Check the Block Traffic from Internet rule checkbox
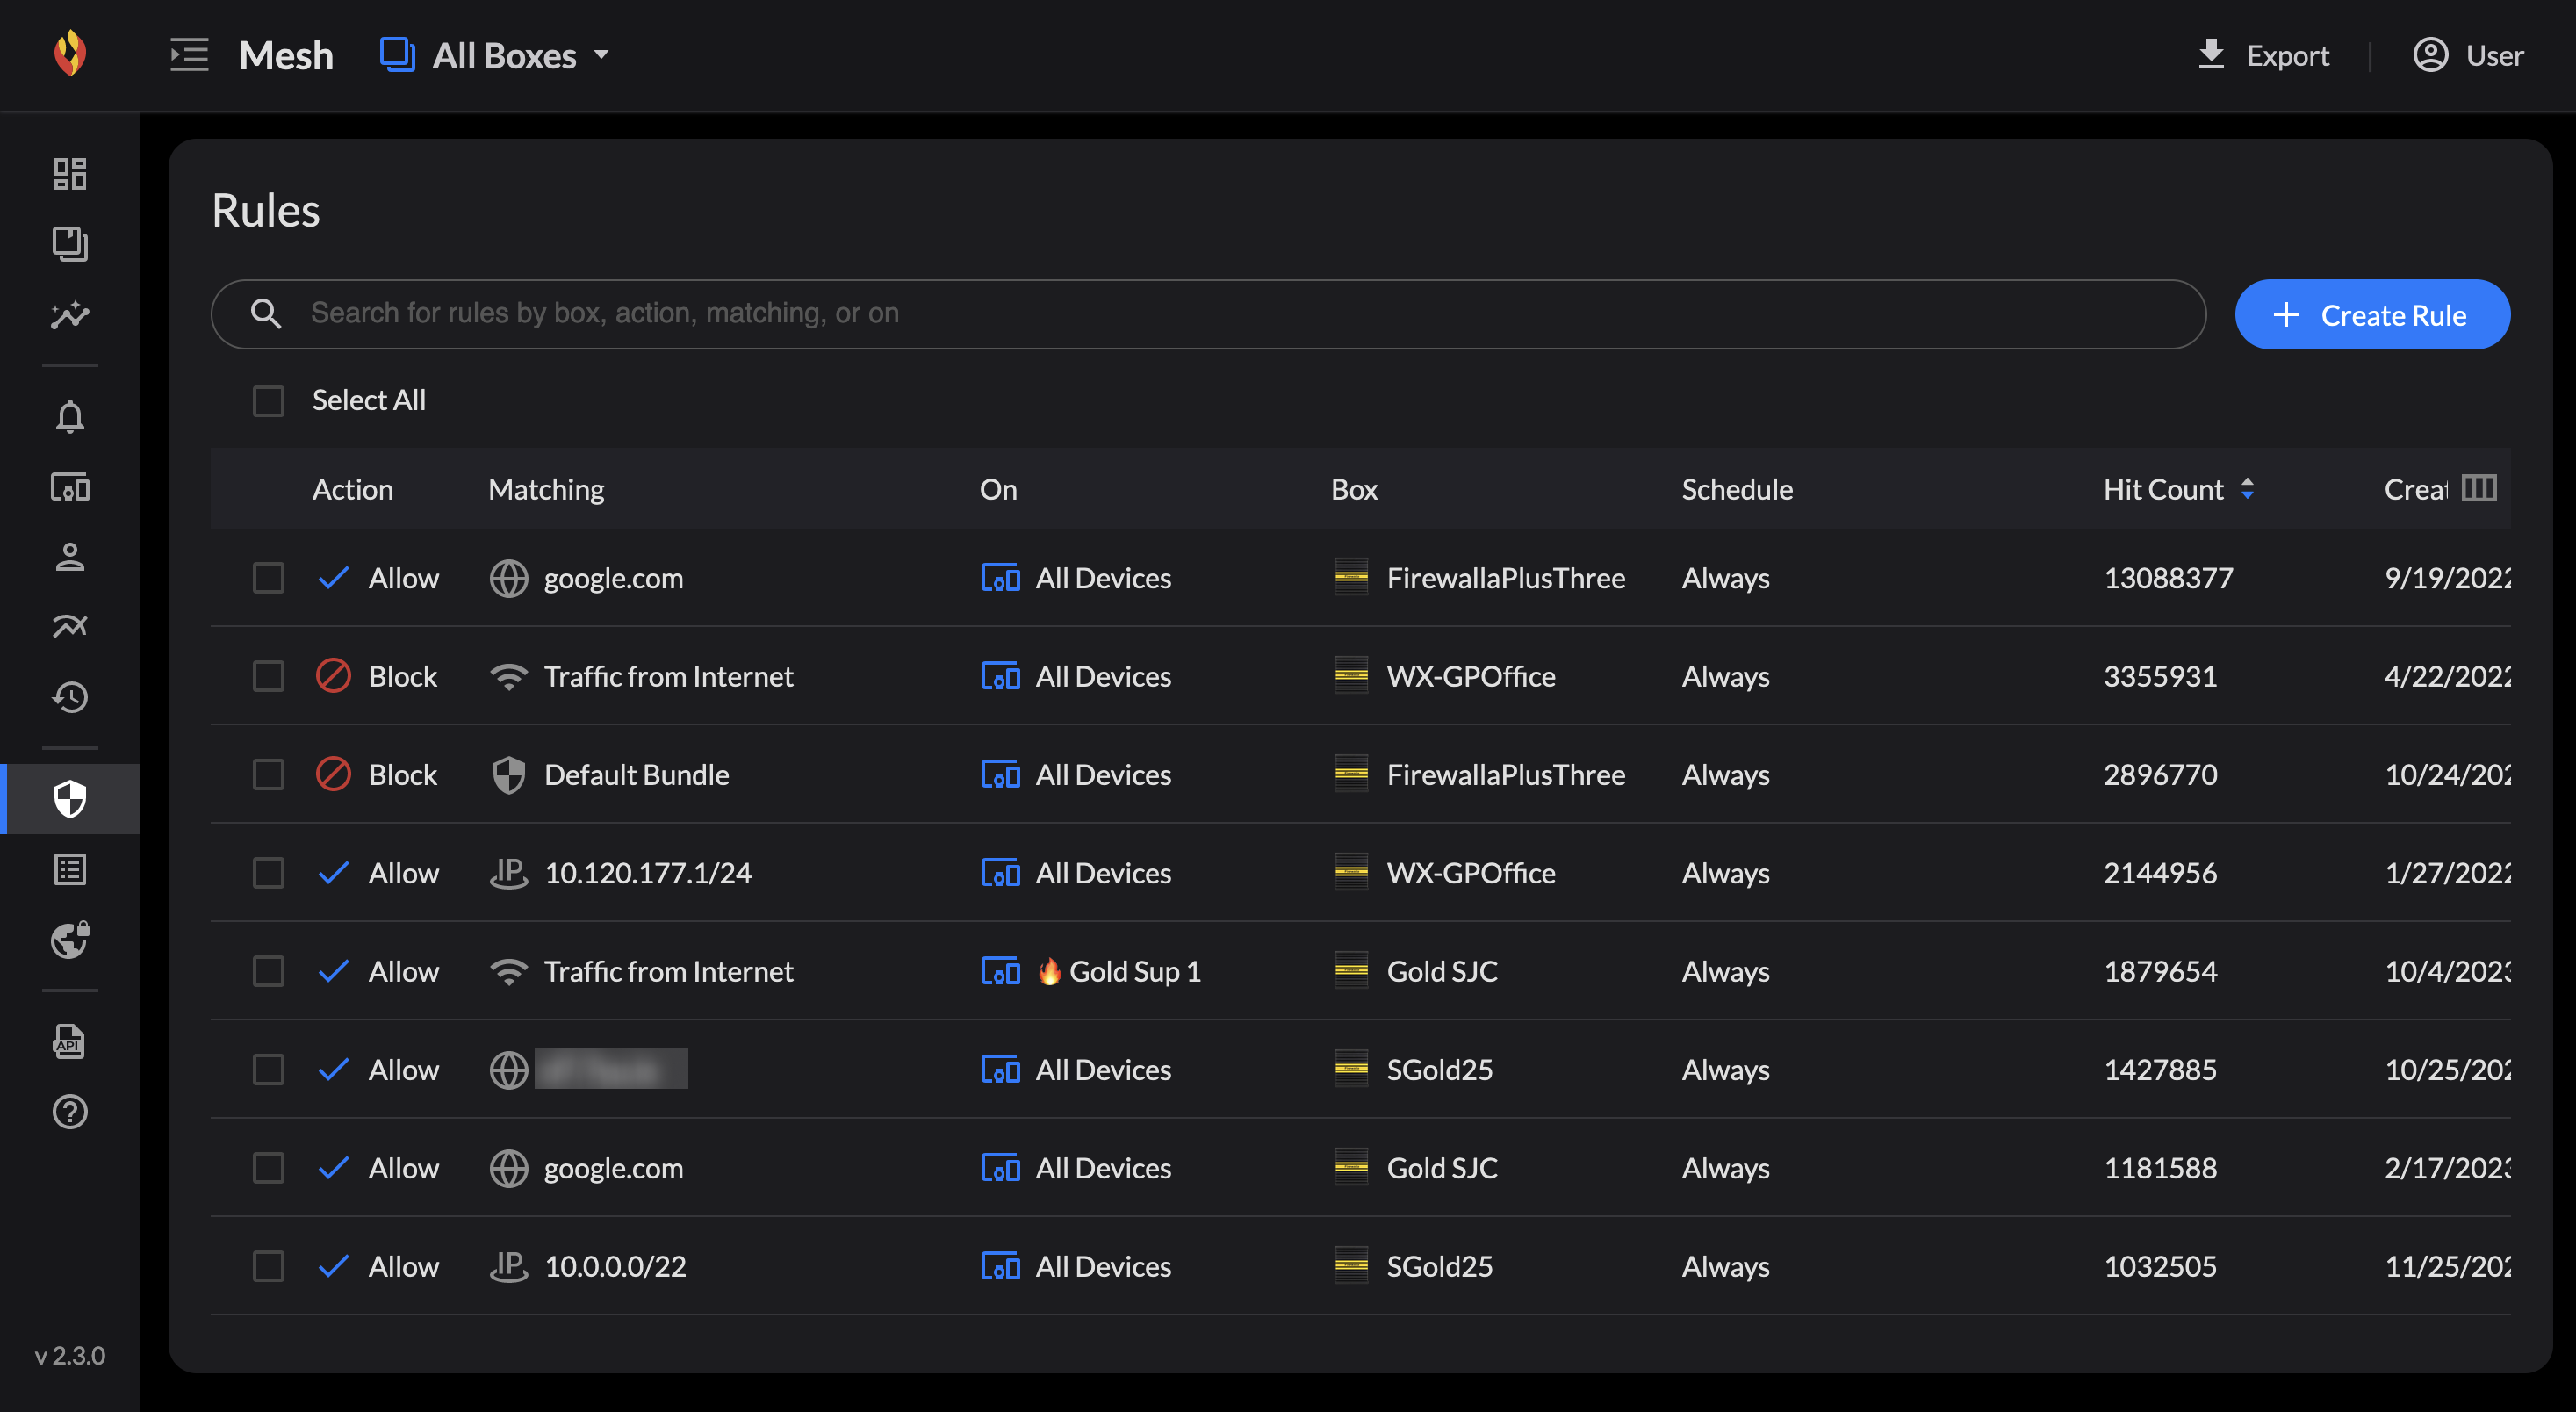 point(268,676)
